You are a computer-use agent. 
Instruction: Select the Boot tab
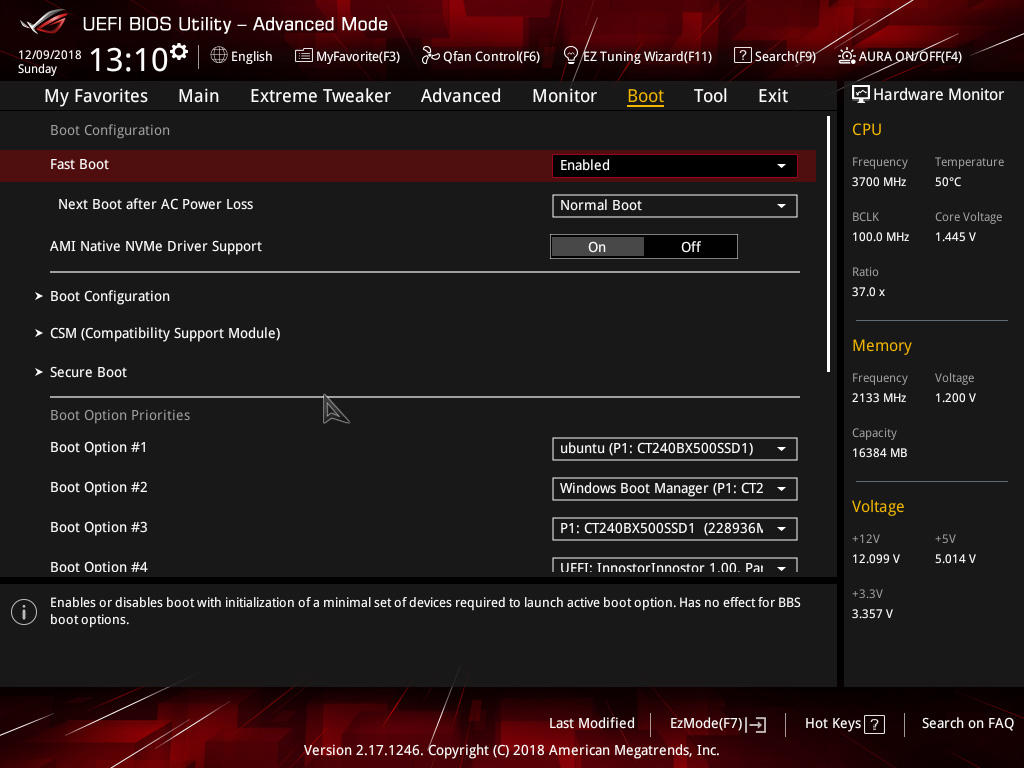[645, 96]
